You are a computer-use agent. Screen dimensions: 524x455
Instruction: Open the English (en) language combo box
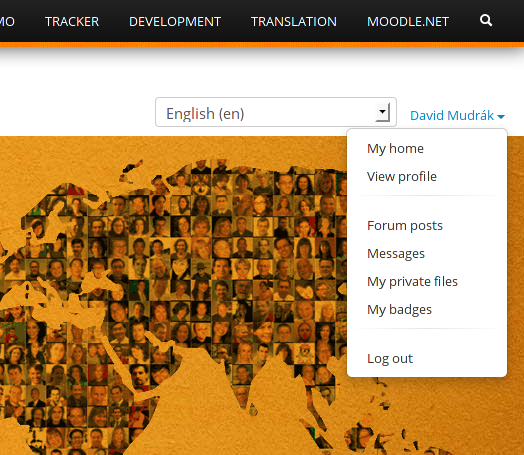click(x=276, y=112)
